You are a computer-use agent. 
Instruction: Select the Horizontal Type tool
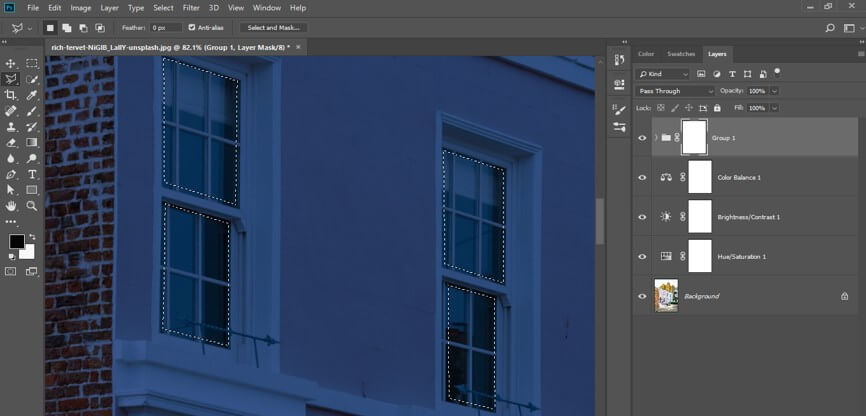tap(32, 174)
